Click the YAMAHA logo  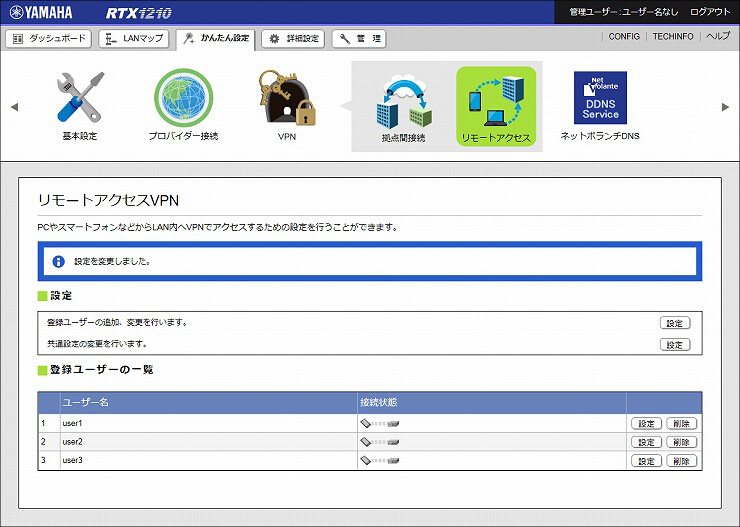tap(41, 12)
